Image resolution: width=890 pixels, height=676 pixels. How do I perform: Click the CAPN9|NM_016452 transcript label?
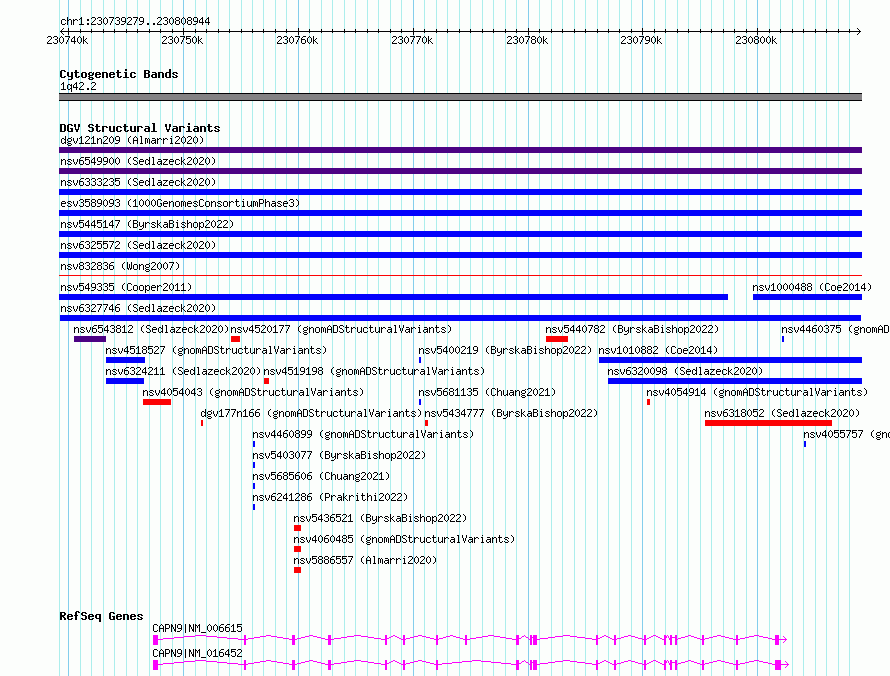(197, 653)
